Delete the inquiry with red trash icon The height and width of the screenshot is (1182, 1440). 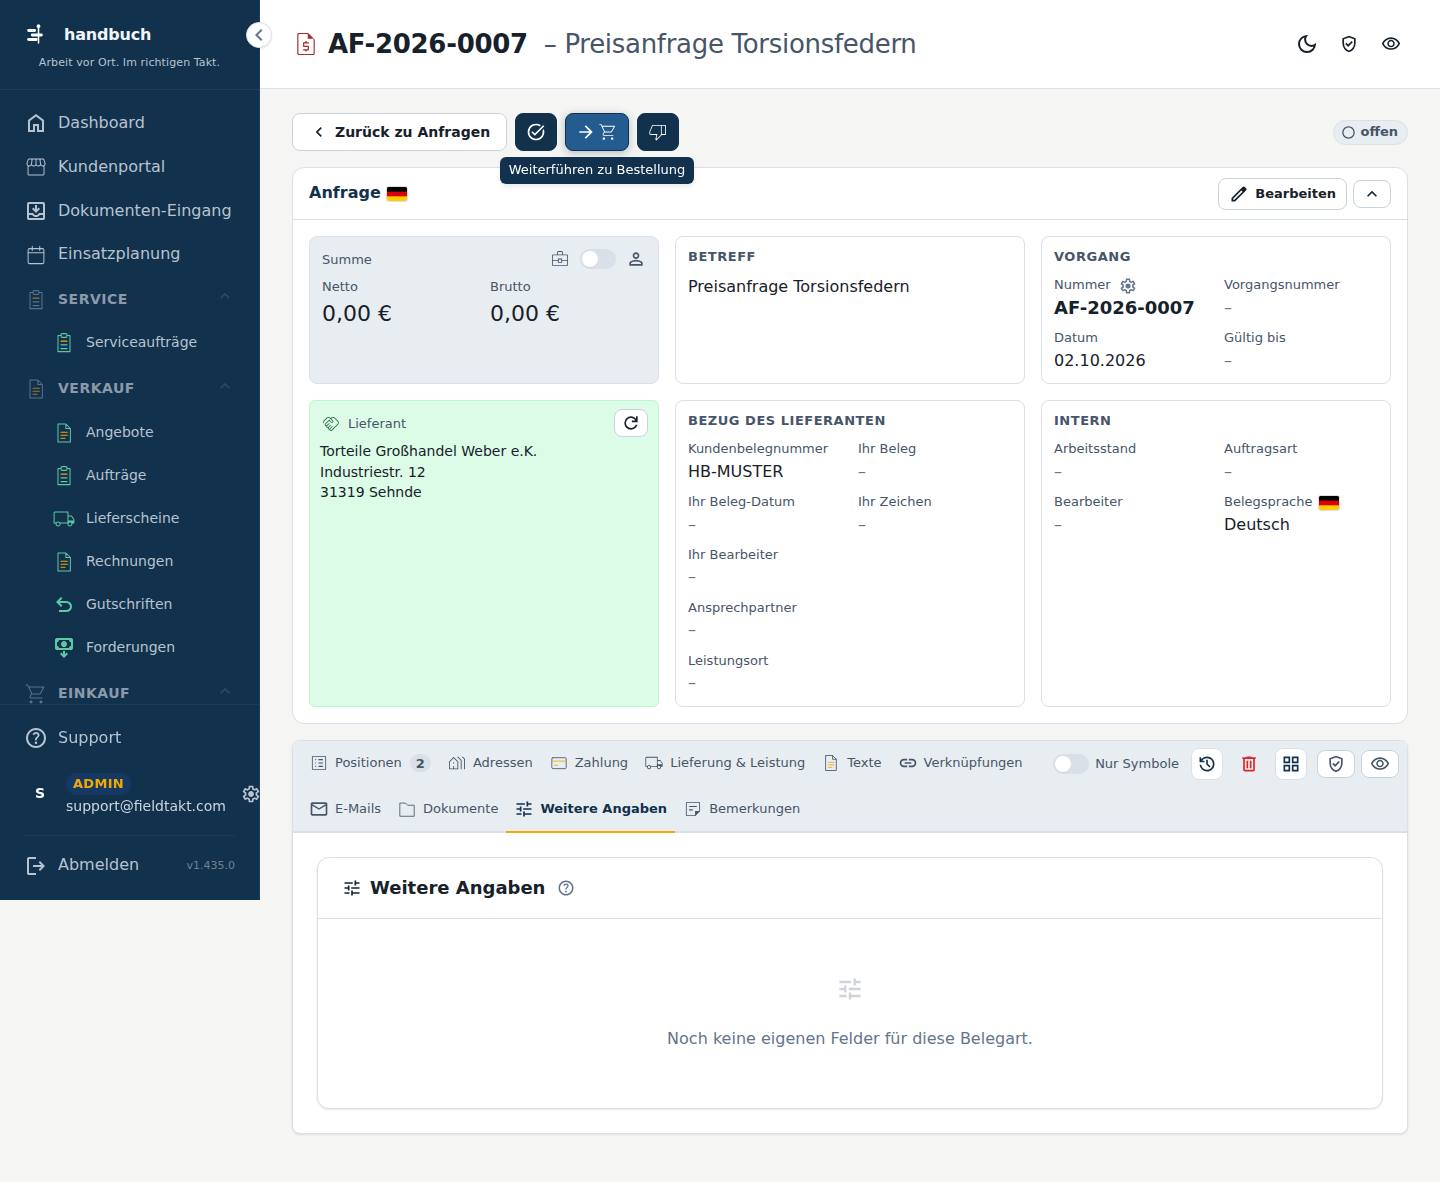pyautogui.click(x=1249, y=764)
